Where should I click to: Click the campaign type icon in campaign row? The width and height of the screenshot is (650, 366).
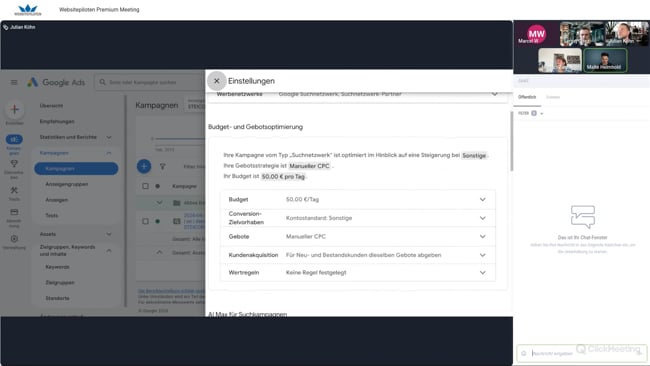[177, 221]
